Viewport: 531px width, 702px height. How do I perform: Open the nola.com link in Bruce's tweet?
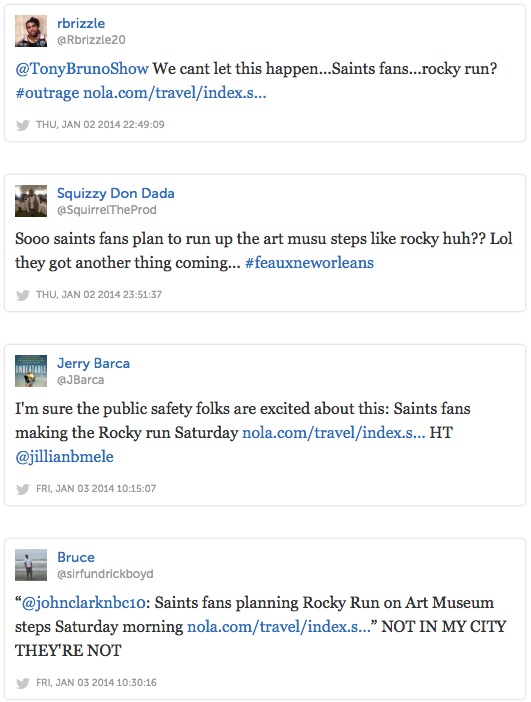[x=278, y=626]
